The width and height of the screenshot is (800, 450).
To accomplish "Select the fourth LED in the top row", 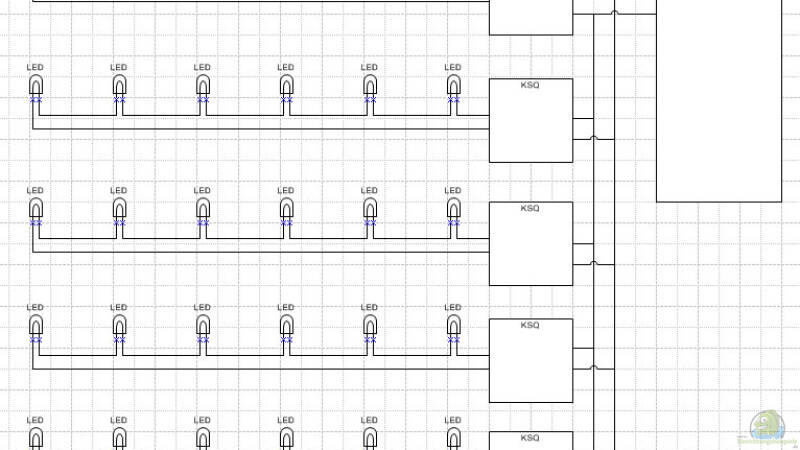I will (x=286, y=86).
